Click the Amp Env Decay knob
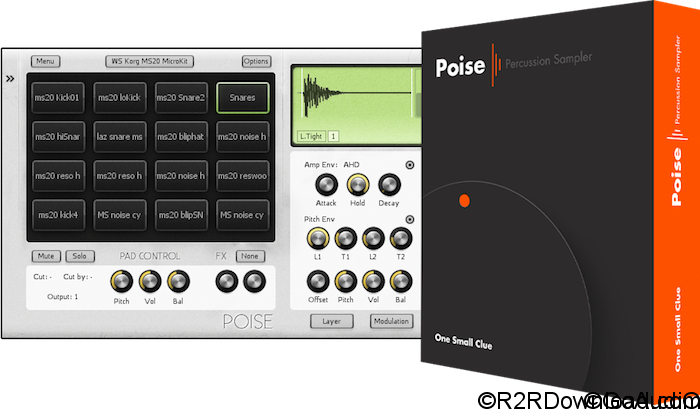700x409 pixels. pyautogui.click(x=389, y=184)
